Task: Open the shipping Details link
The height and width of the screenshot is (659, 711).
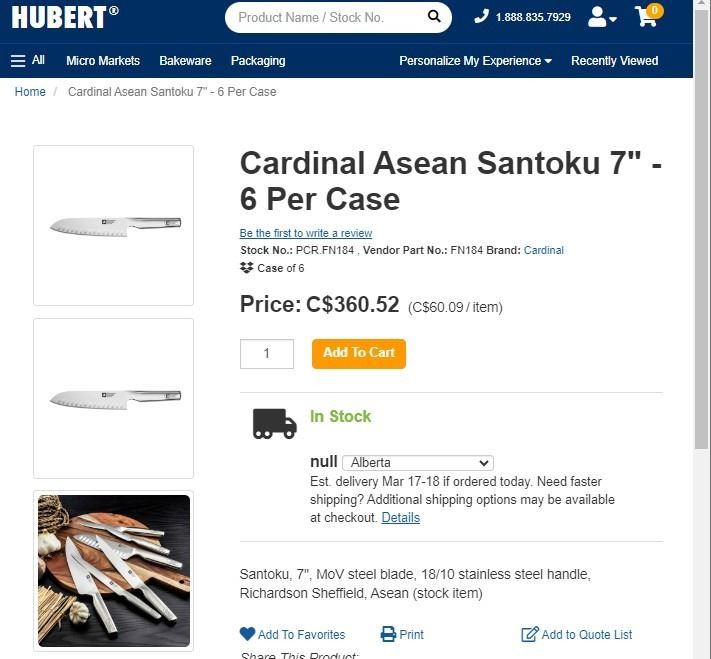Action: tap(401, 518)
